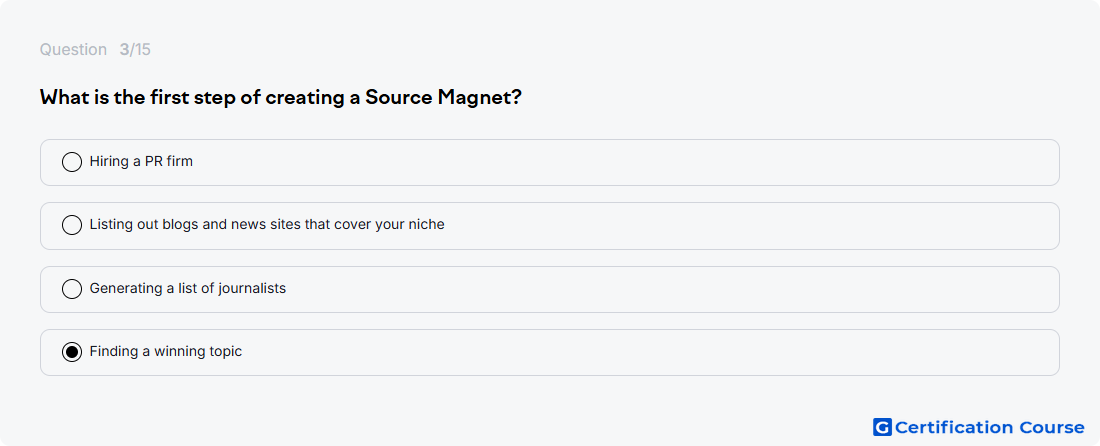The width and height of the screenshot is (1100, 446).
Task: Click the "Listing out blogs and news sites" text
Action: 267,225
